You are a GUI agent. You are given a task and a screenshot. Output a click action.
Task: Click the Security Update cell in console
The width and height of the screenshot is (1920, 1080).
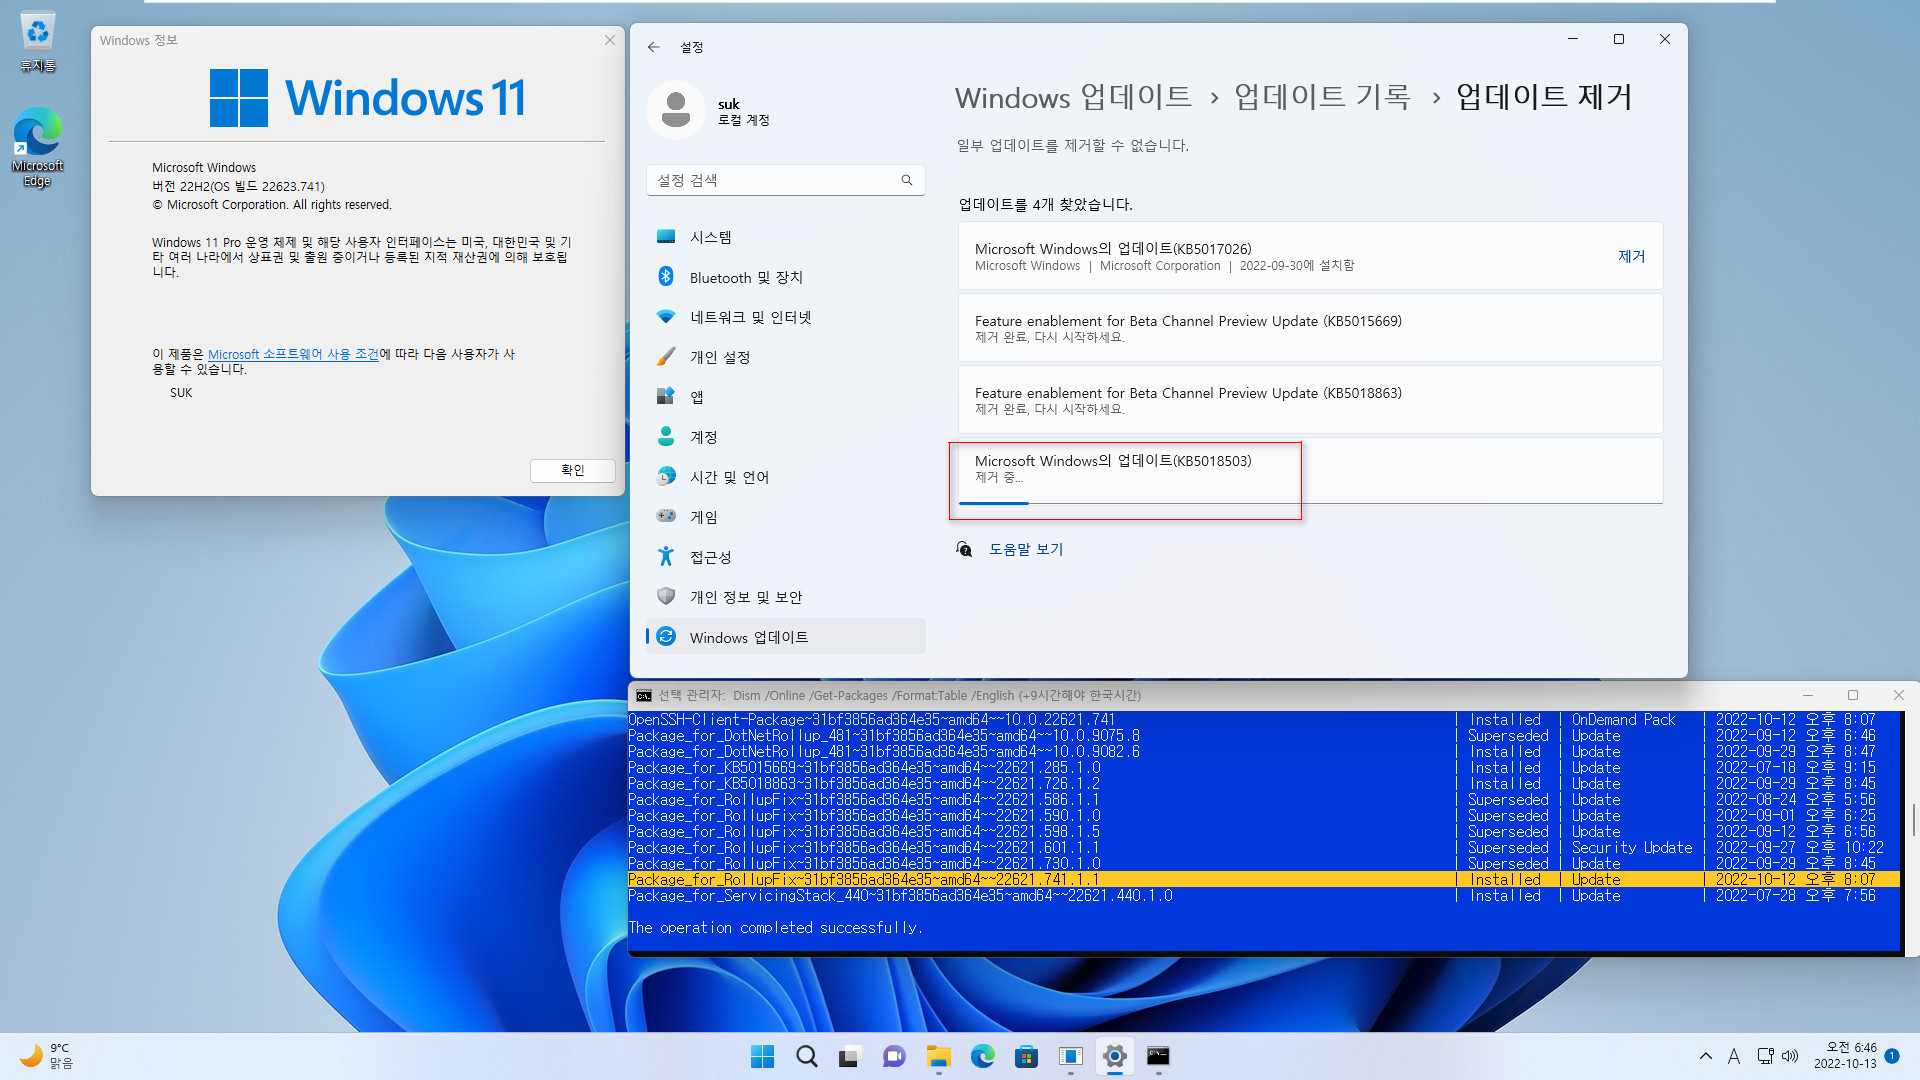(1632, 848)
